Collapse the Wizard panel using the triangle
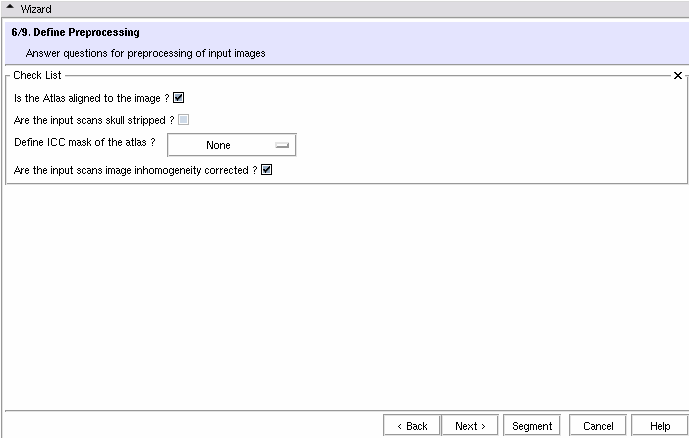This screenshot has height=438, width=689. (10, 8)
